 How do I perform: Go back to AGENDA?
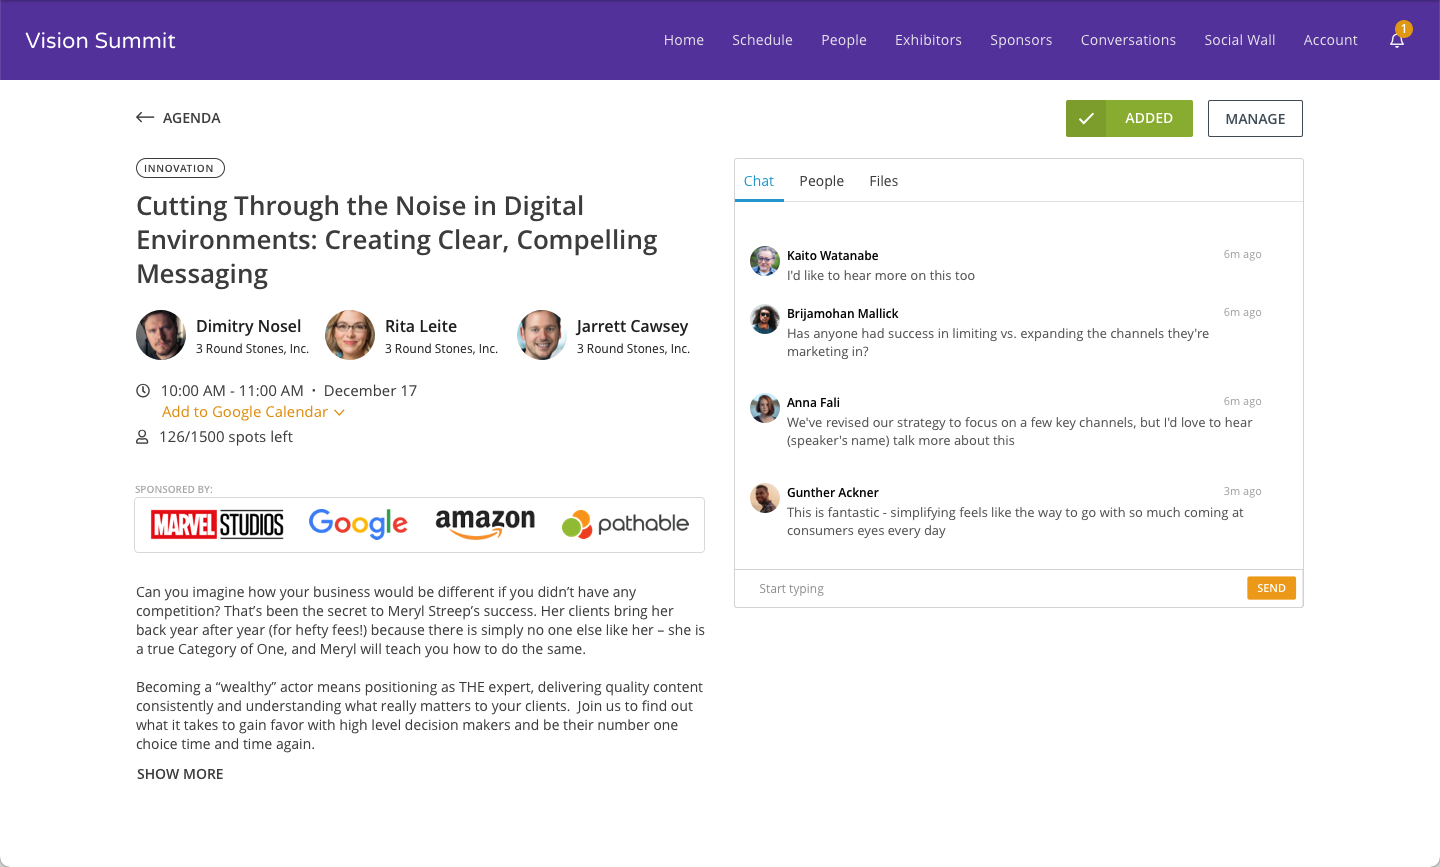click(192, 118)
